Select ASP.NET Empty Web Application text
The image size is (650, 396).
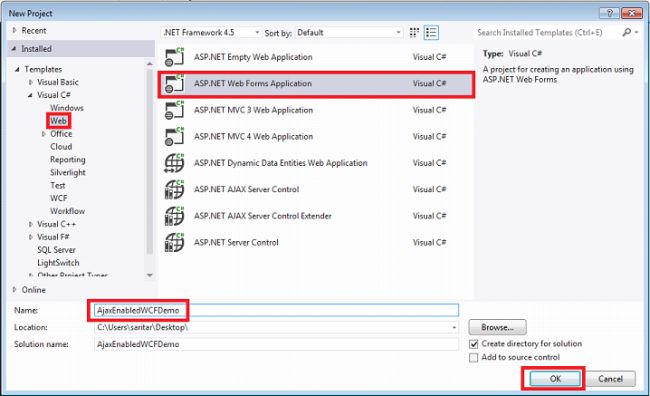(x=253, y=57)
